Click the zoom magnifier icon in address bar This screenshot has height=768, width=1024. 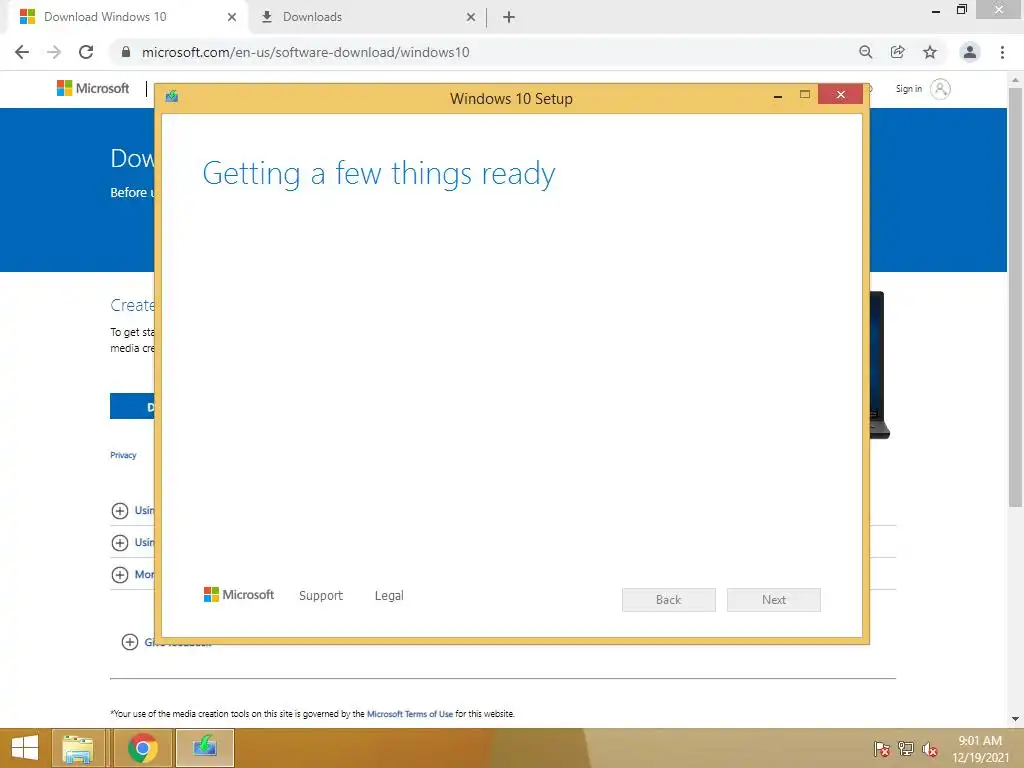click(866, 52)
